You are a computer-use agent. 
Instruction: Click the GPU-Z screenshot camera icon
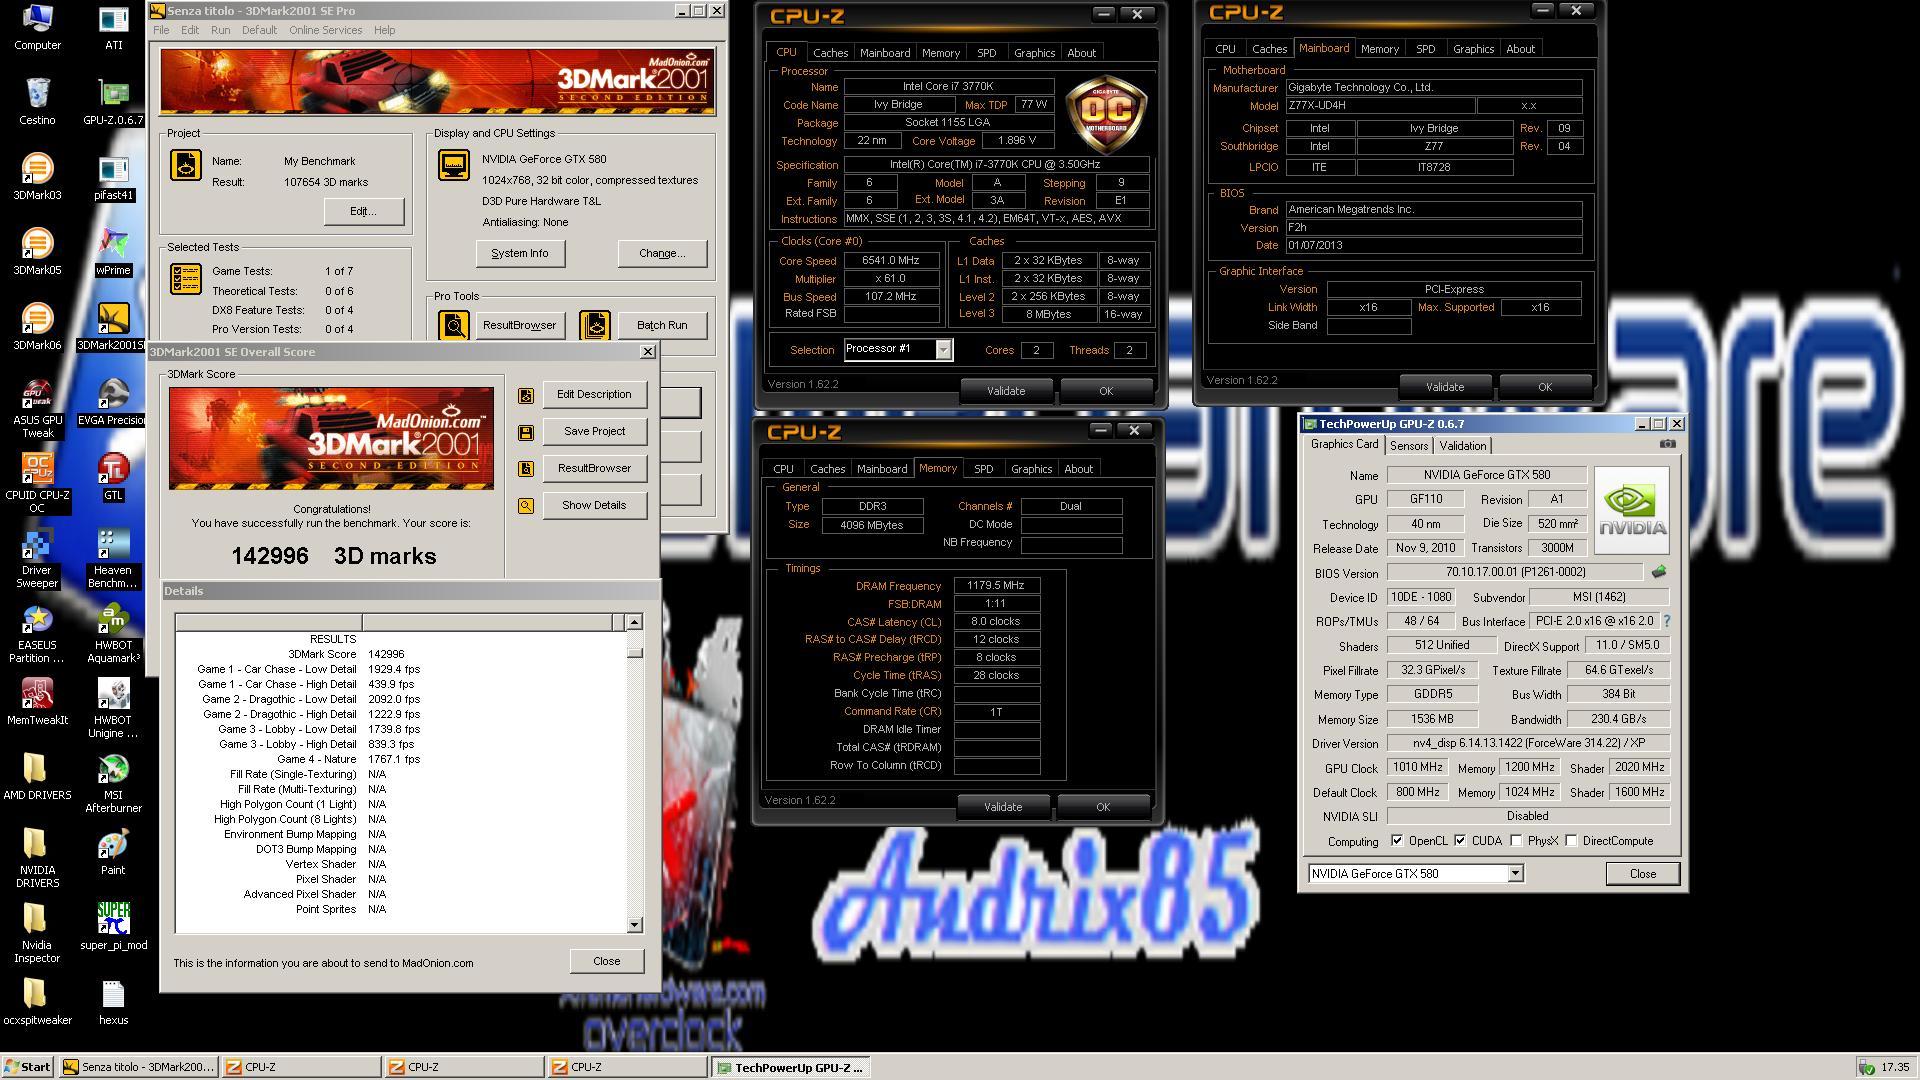click(1667, 445)
